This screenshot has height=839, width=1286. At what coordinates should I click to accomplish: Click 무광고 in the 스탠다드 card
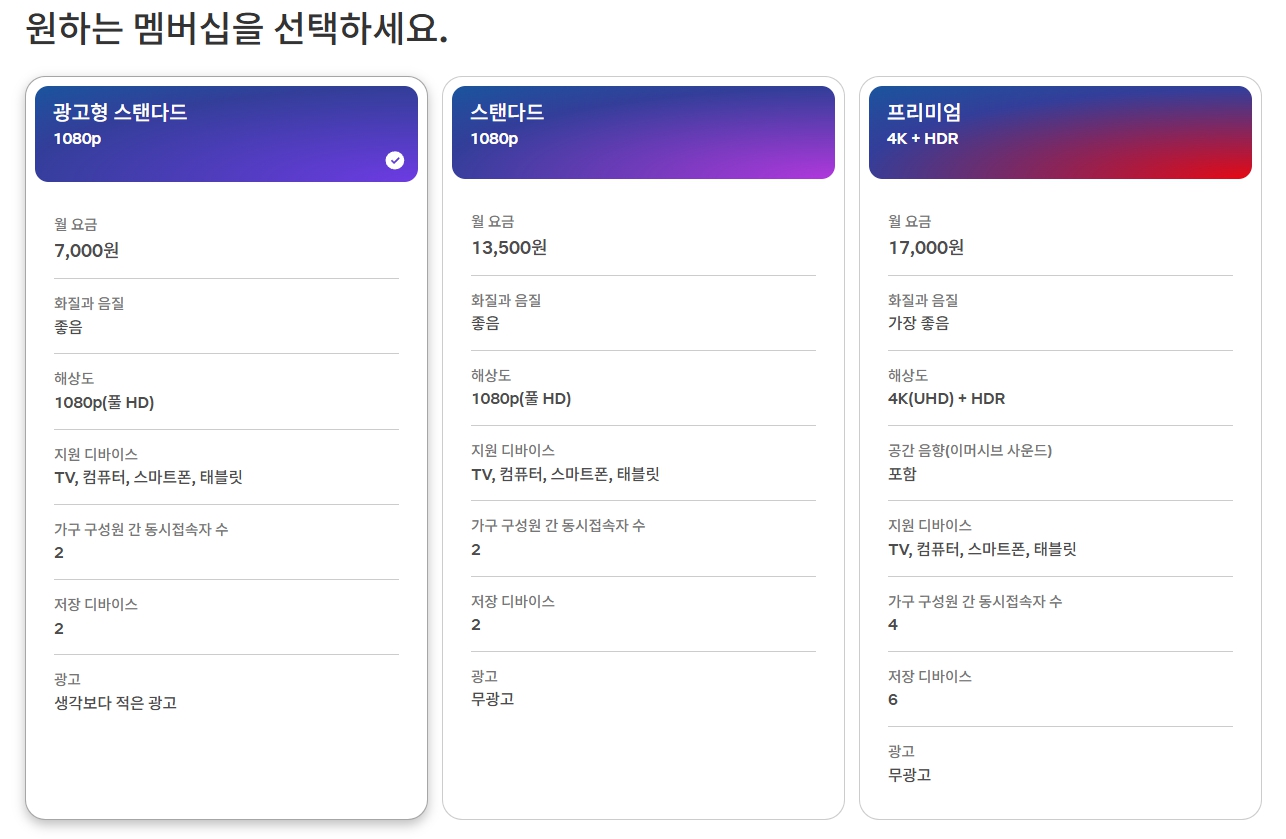pos(493,699)
